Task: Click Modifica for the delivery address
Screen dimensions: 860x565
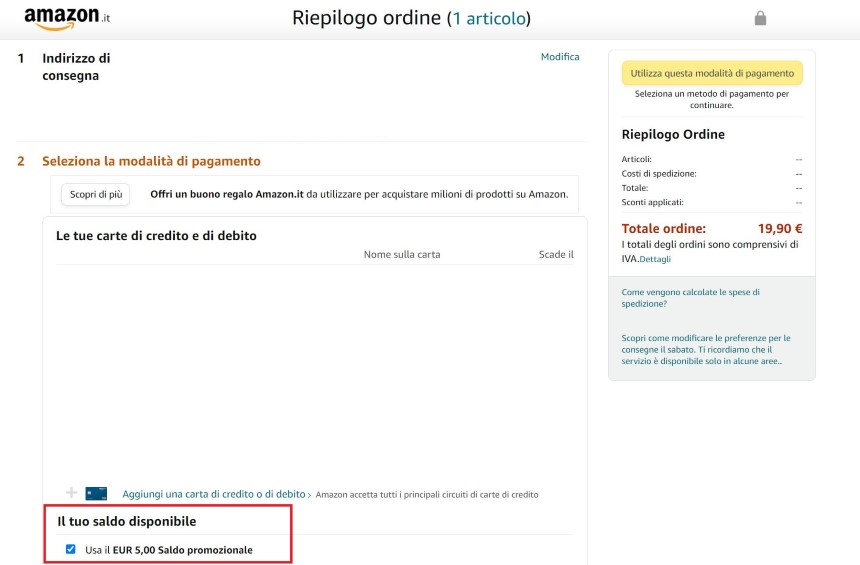Action: coord(560,56)
